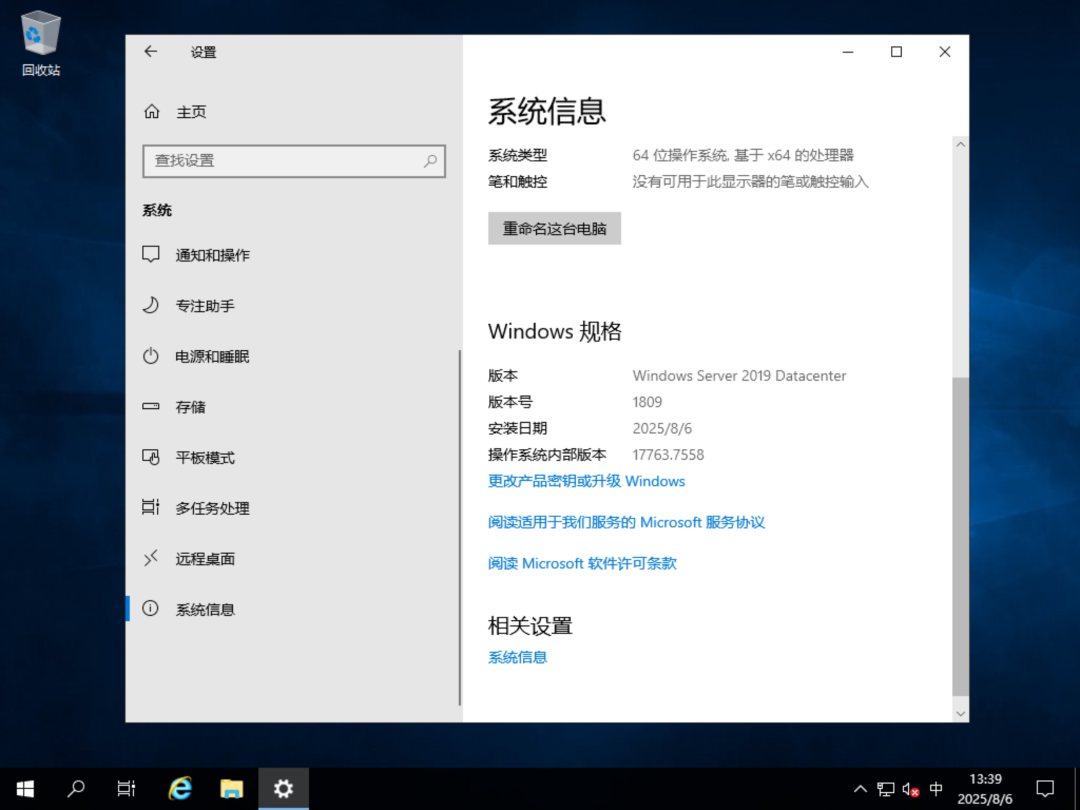The width and height of the screenshot is (1080, 810).
Task: Go to 主页 (Settings home)
Action: pyautogui.click(x=191, y=111)
